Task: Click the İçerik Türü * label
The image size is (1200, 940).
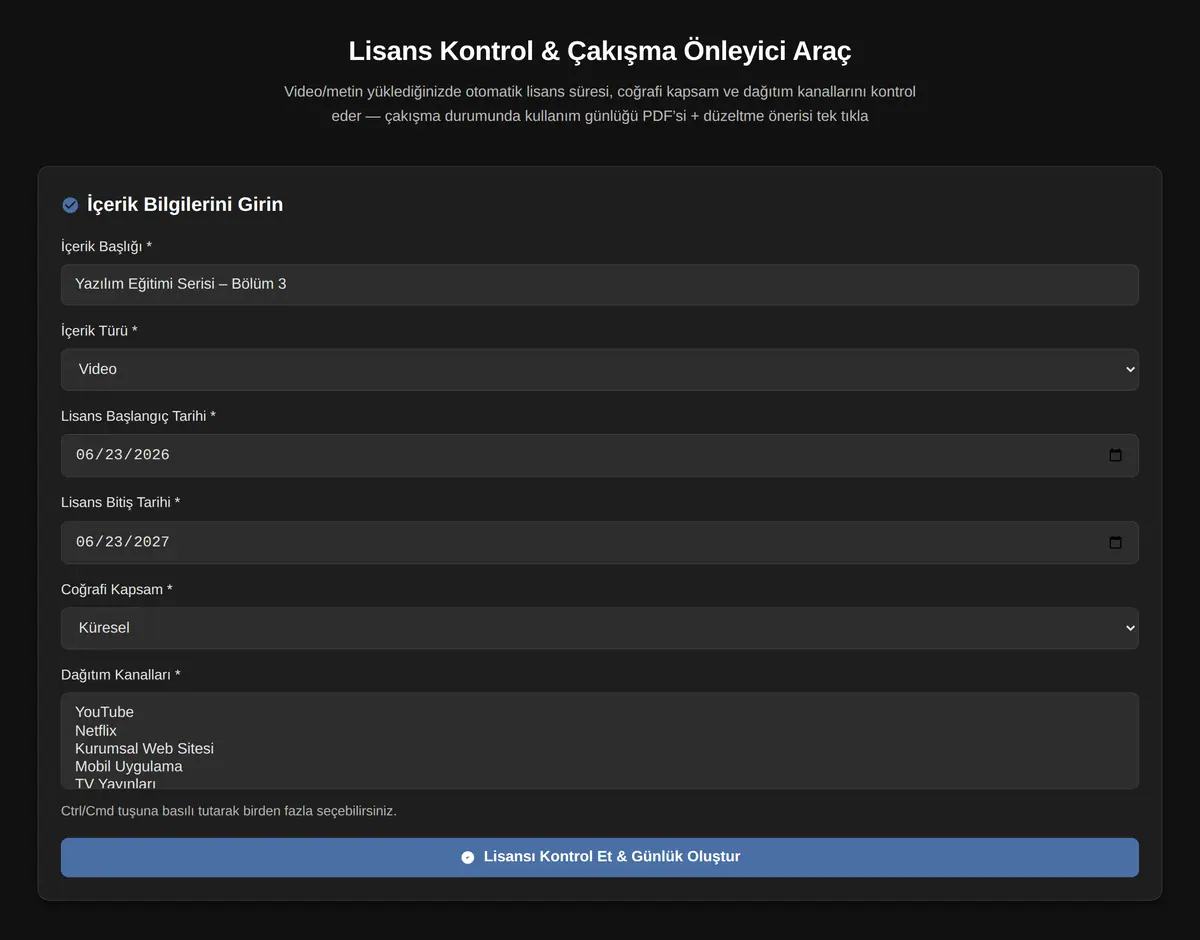Action: (x=99, y=330)
